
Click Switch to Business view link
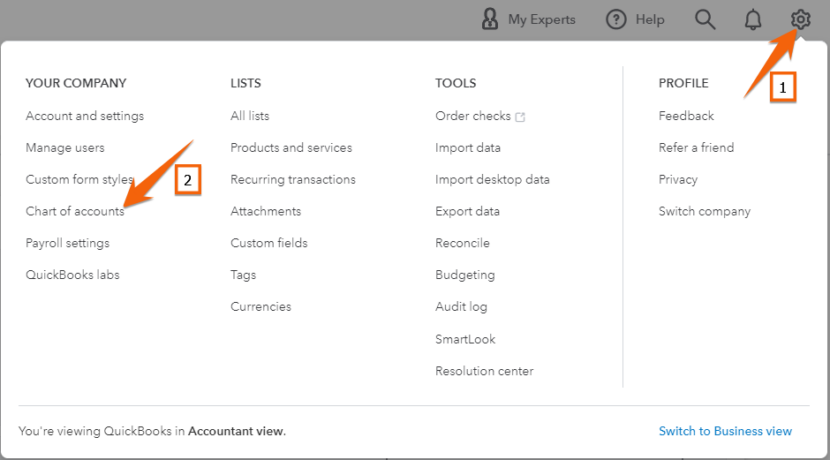[x=725, y=431]
